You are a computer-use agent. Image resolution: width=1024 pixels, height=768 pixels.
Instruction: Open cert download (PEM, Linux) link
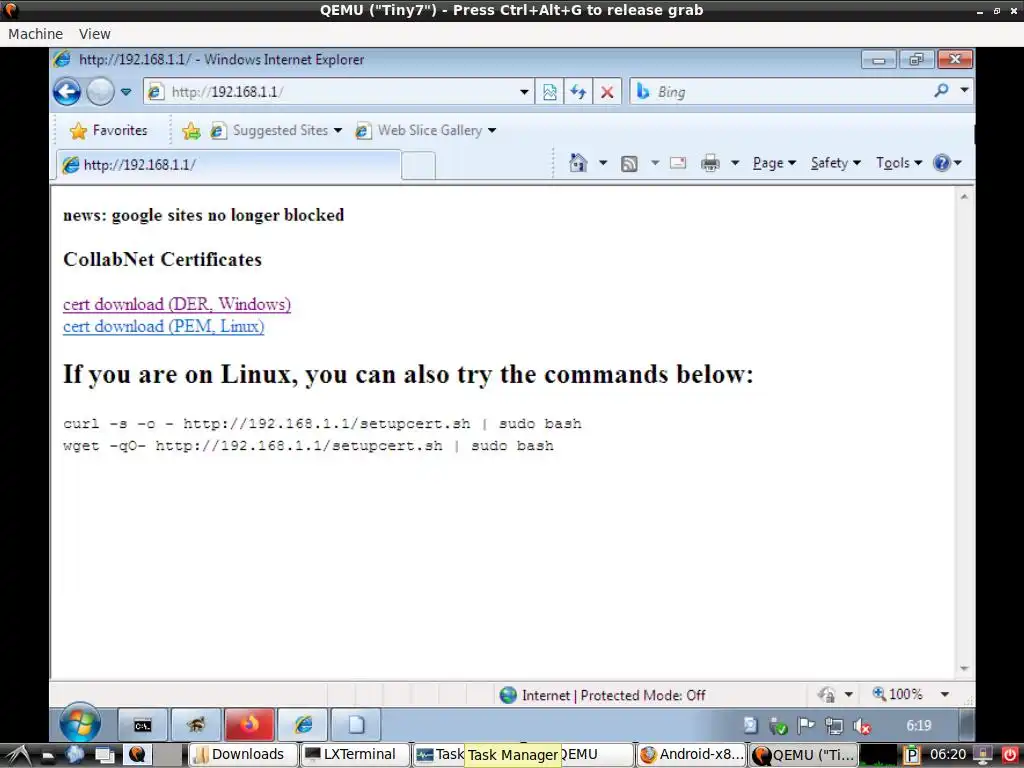[x=163, y=326]
